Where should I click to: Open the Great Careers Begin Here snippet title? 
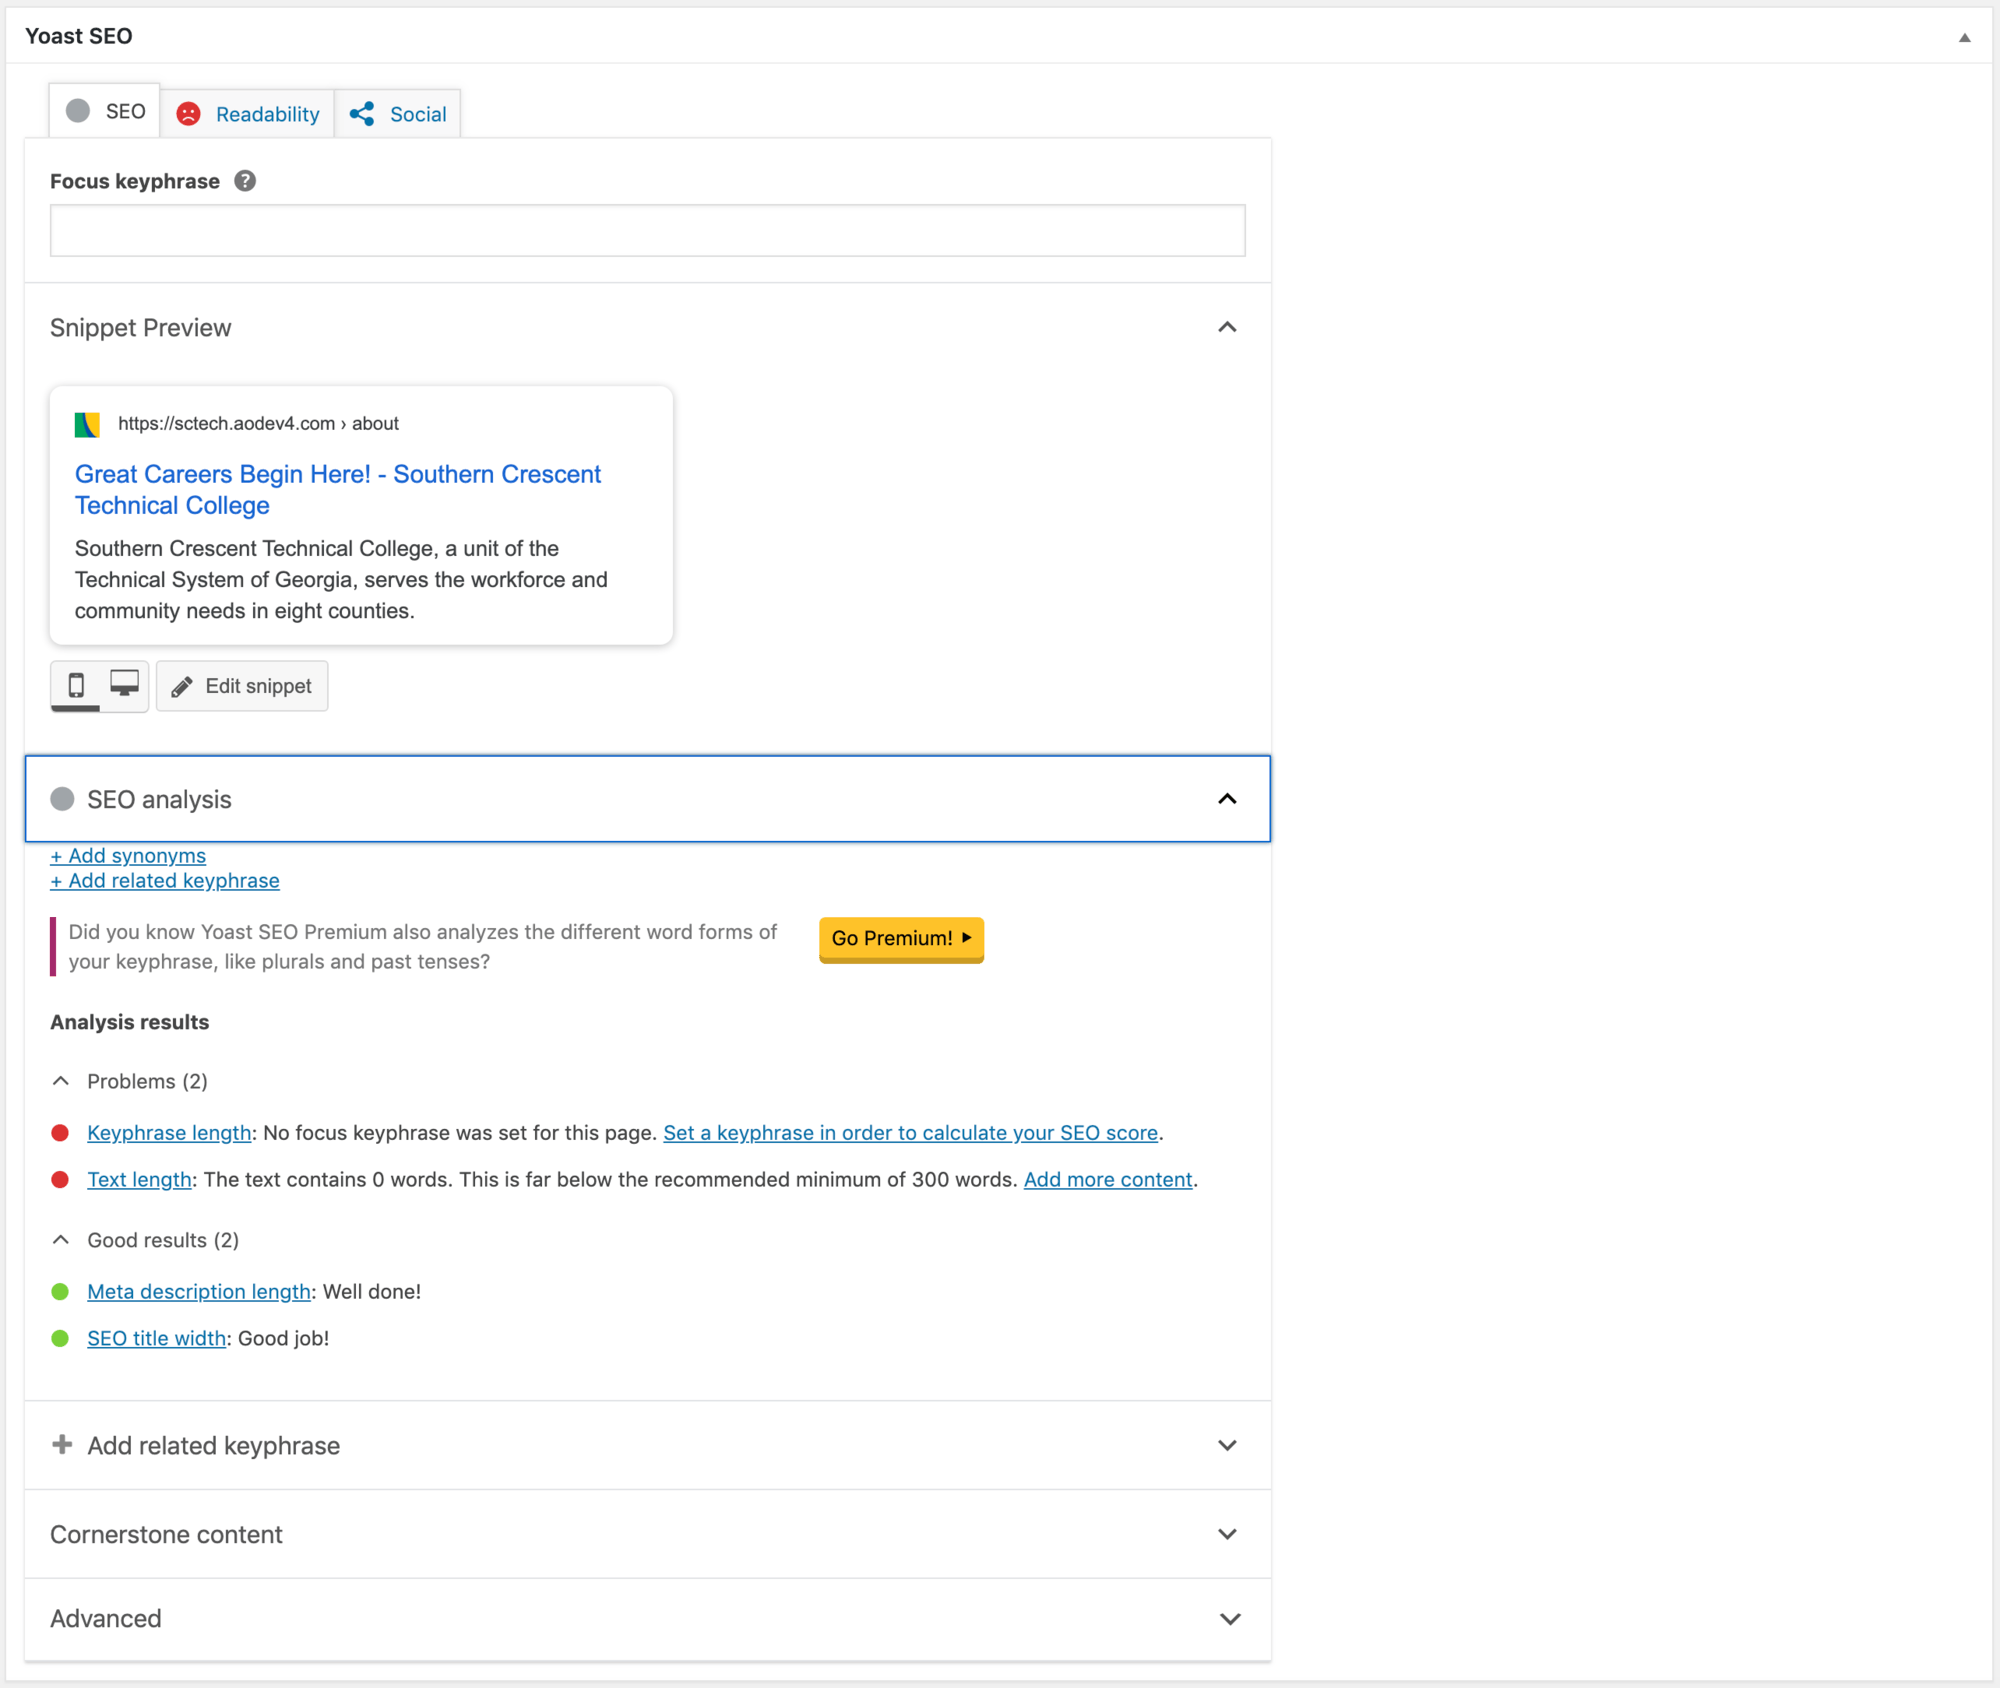(x=338, y=490)
